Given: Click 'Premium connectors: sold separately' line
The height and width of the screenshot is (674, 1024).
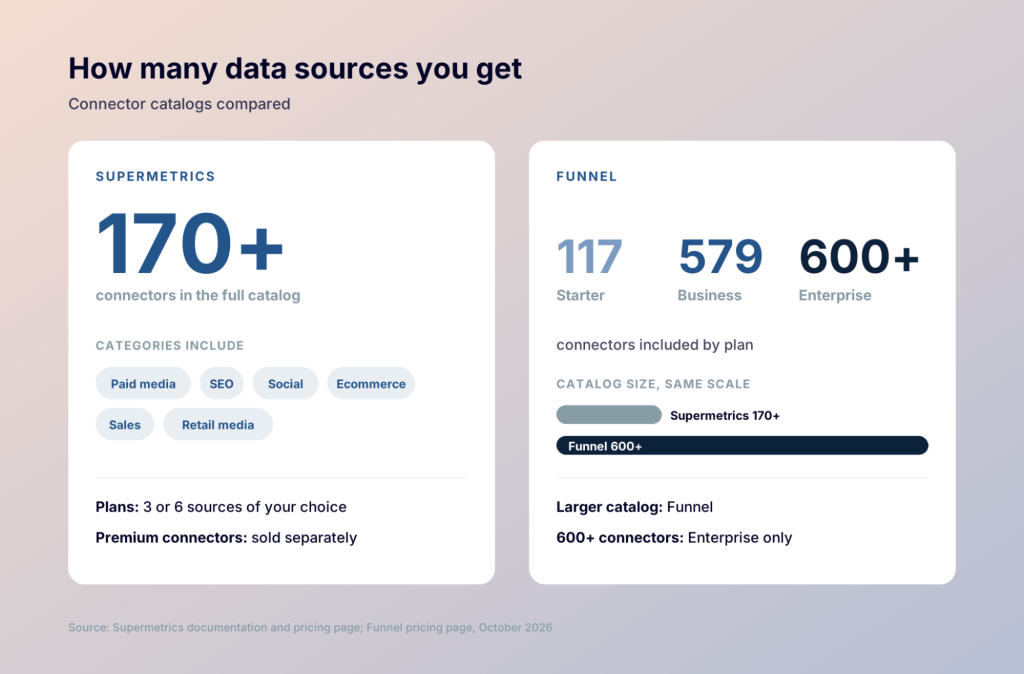Looking at the screenshot, I should (x=226, y=538).
